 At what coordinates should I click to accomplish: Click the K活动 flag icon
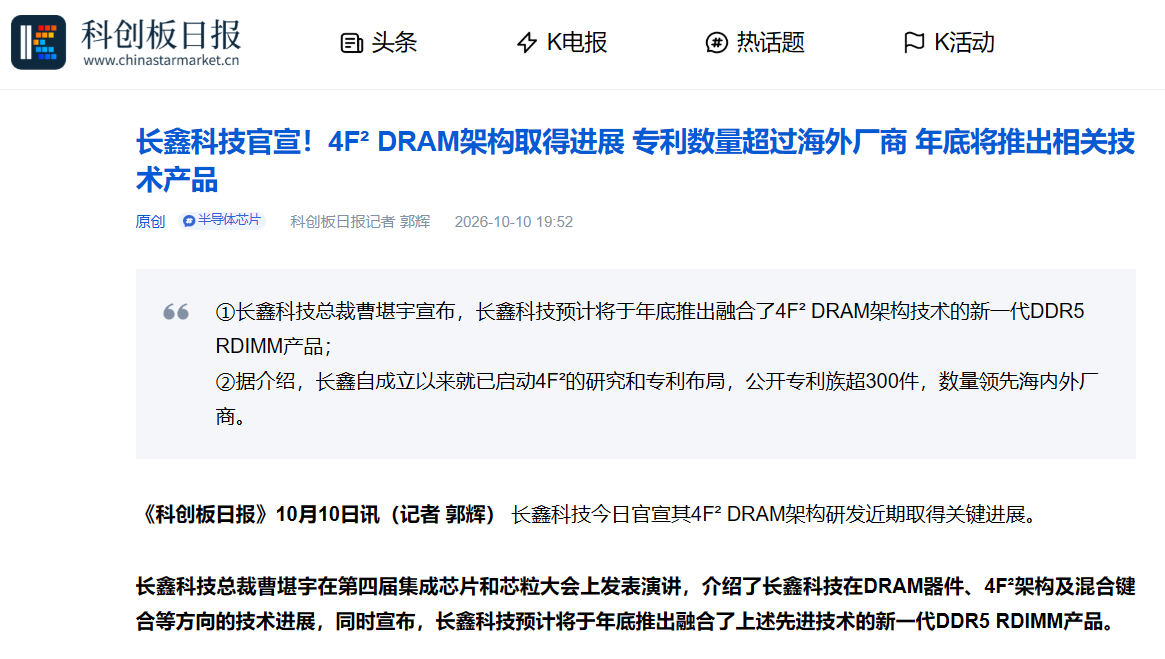(914, 43)
